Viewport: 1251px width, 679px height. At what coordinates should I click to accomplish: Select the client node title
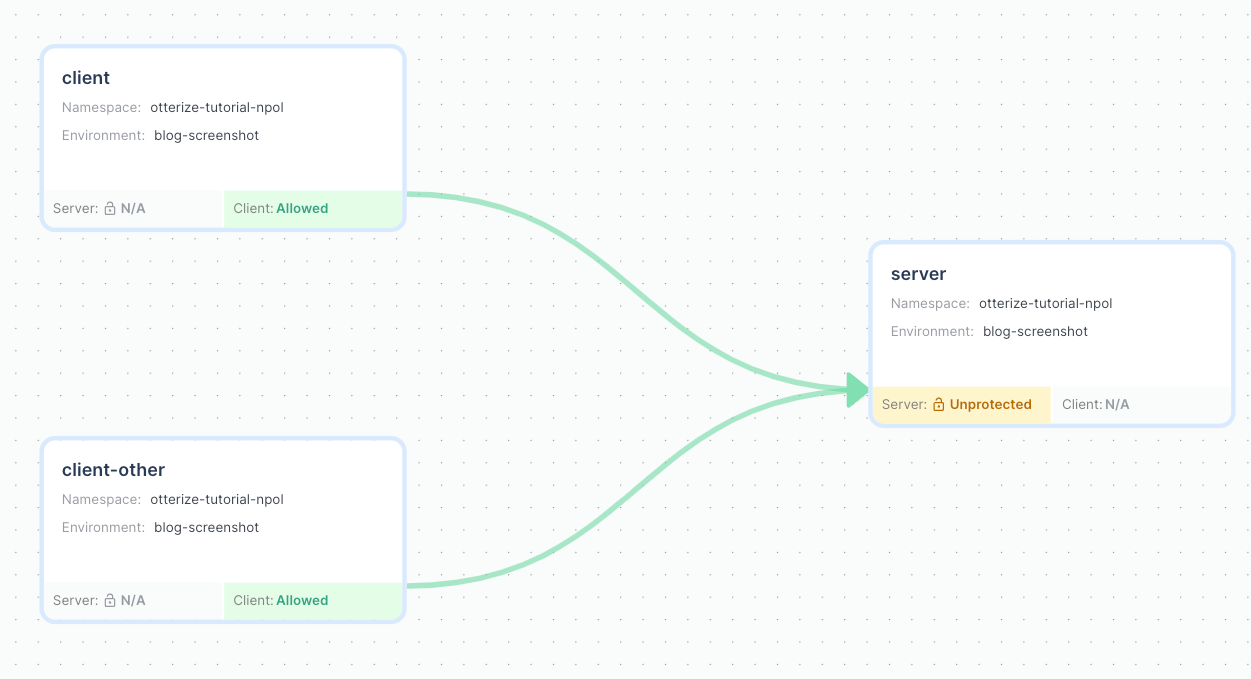[86, 78]
